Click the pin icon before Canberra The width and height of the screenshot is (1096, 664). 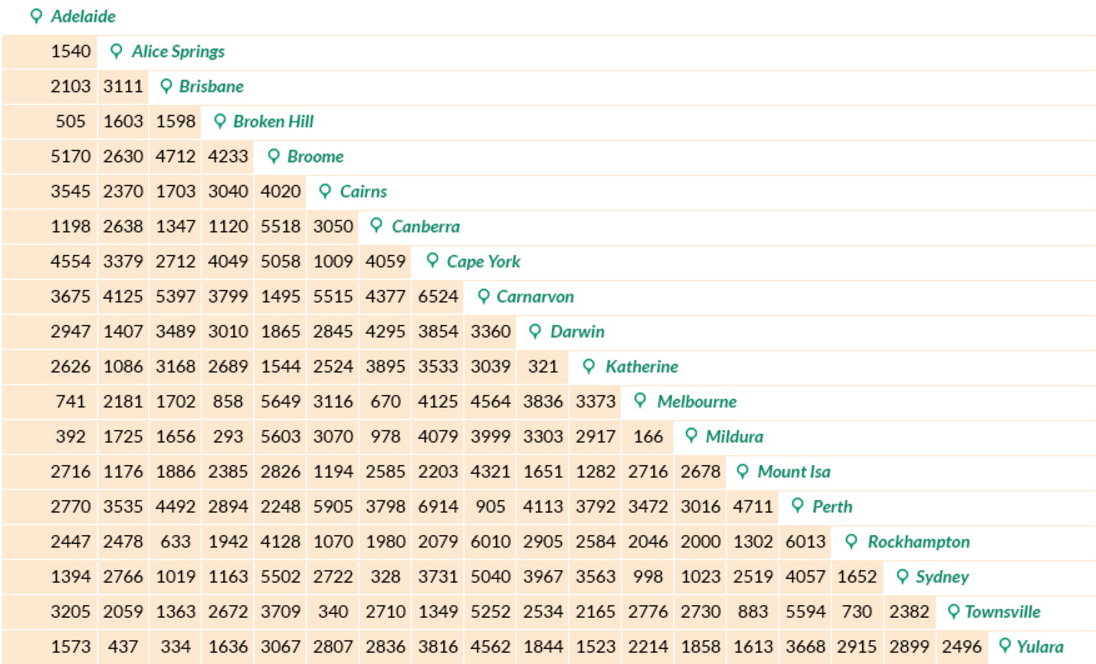click(x=377, y=226)
